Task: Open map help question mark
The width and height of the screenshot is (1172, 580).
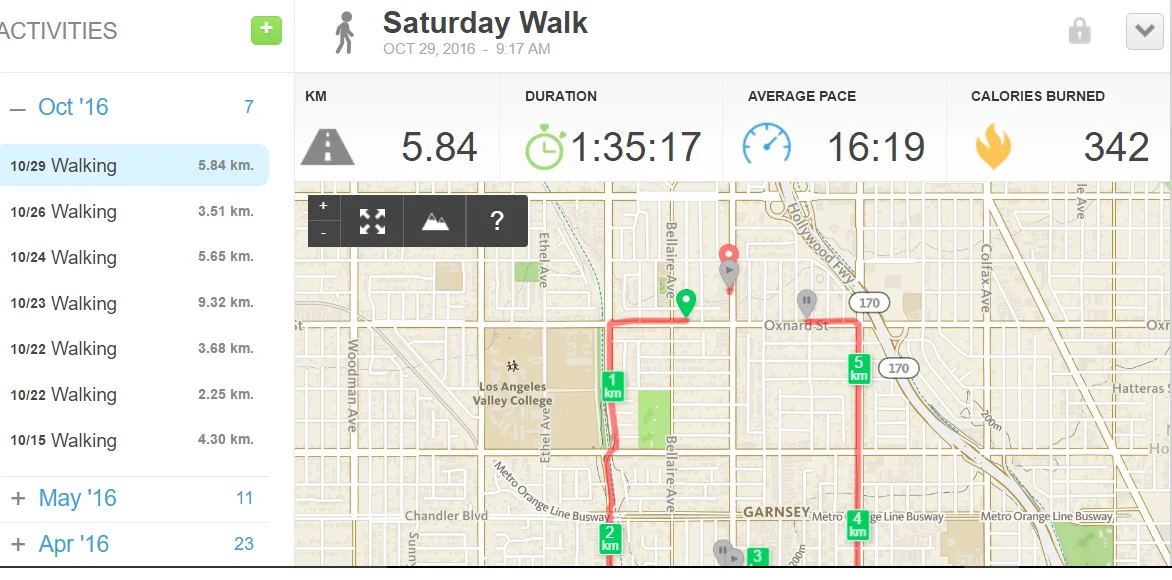Action: tap(497, 221)
